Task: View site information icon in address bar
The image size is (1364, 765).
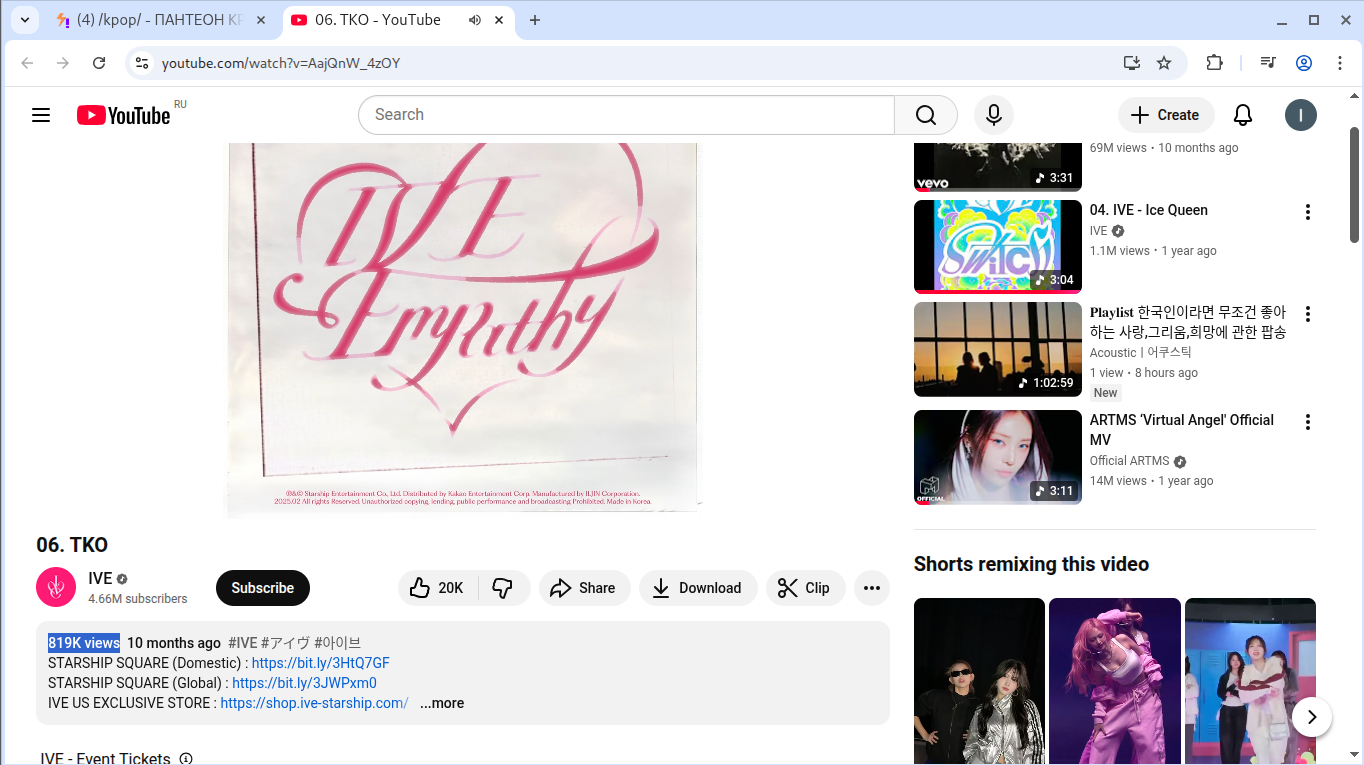Action: [x=142, y=63]
